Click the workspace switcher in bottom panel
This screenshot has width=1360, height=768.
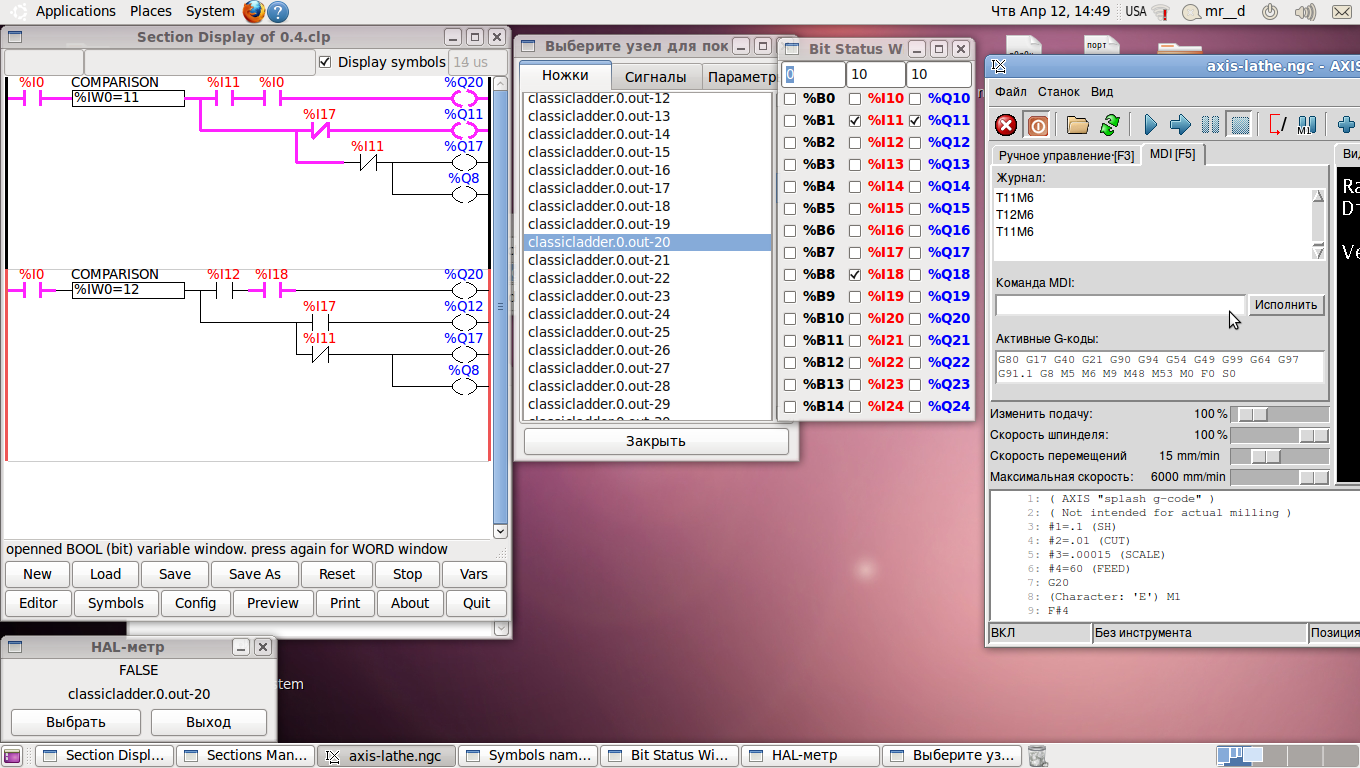pos(1286,756)
